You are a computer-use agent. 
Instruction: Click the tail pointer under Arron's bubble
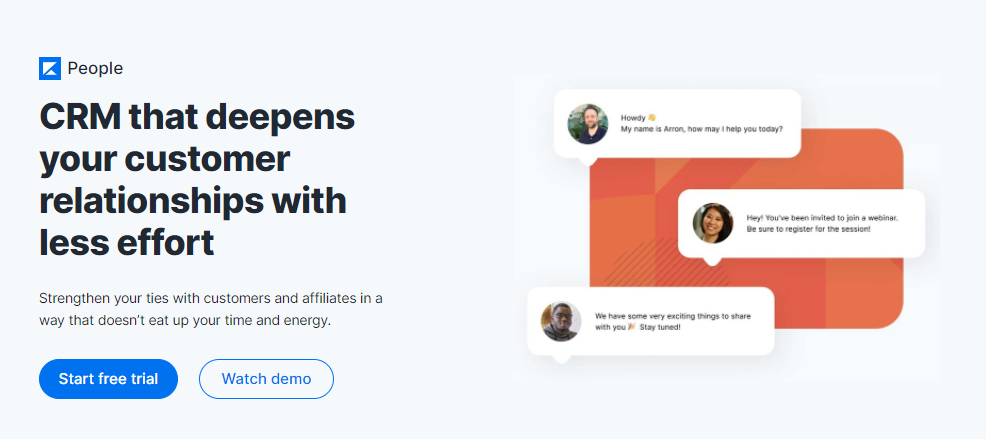coord(587,161)
